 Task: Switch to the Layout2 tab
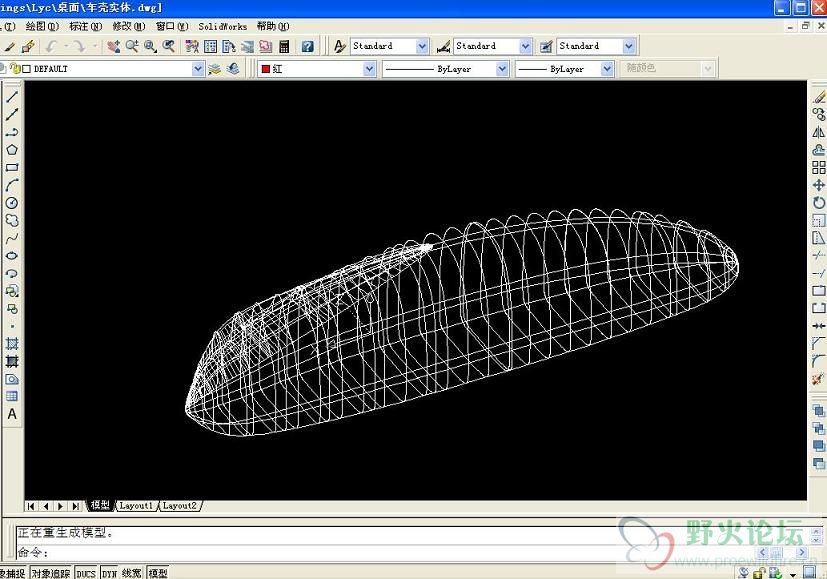(x=180, y=506)
